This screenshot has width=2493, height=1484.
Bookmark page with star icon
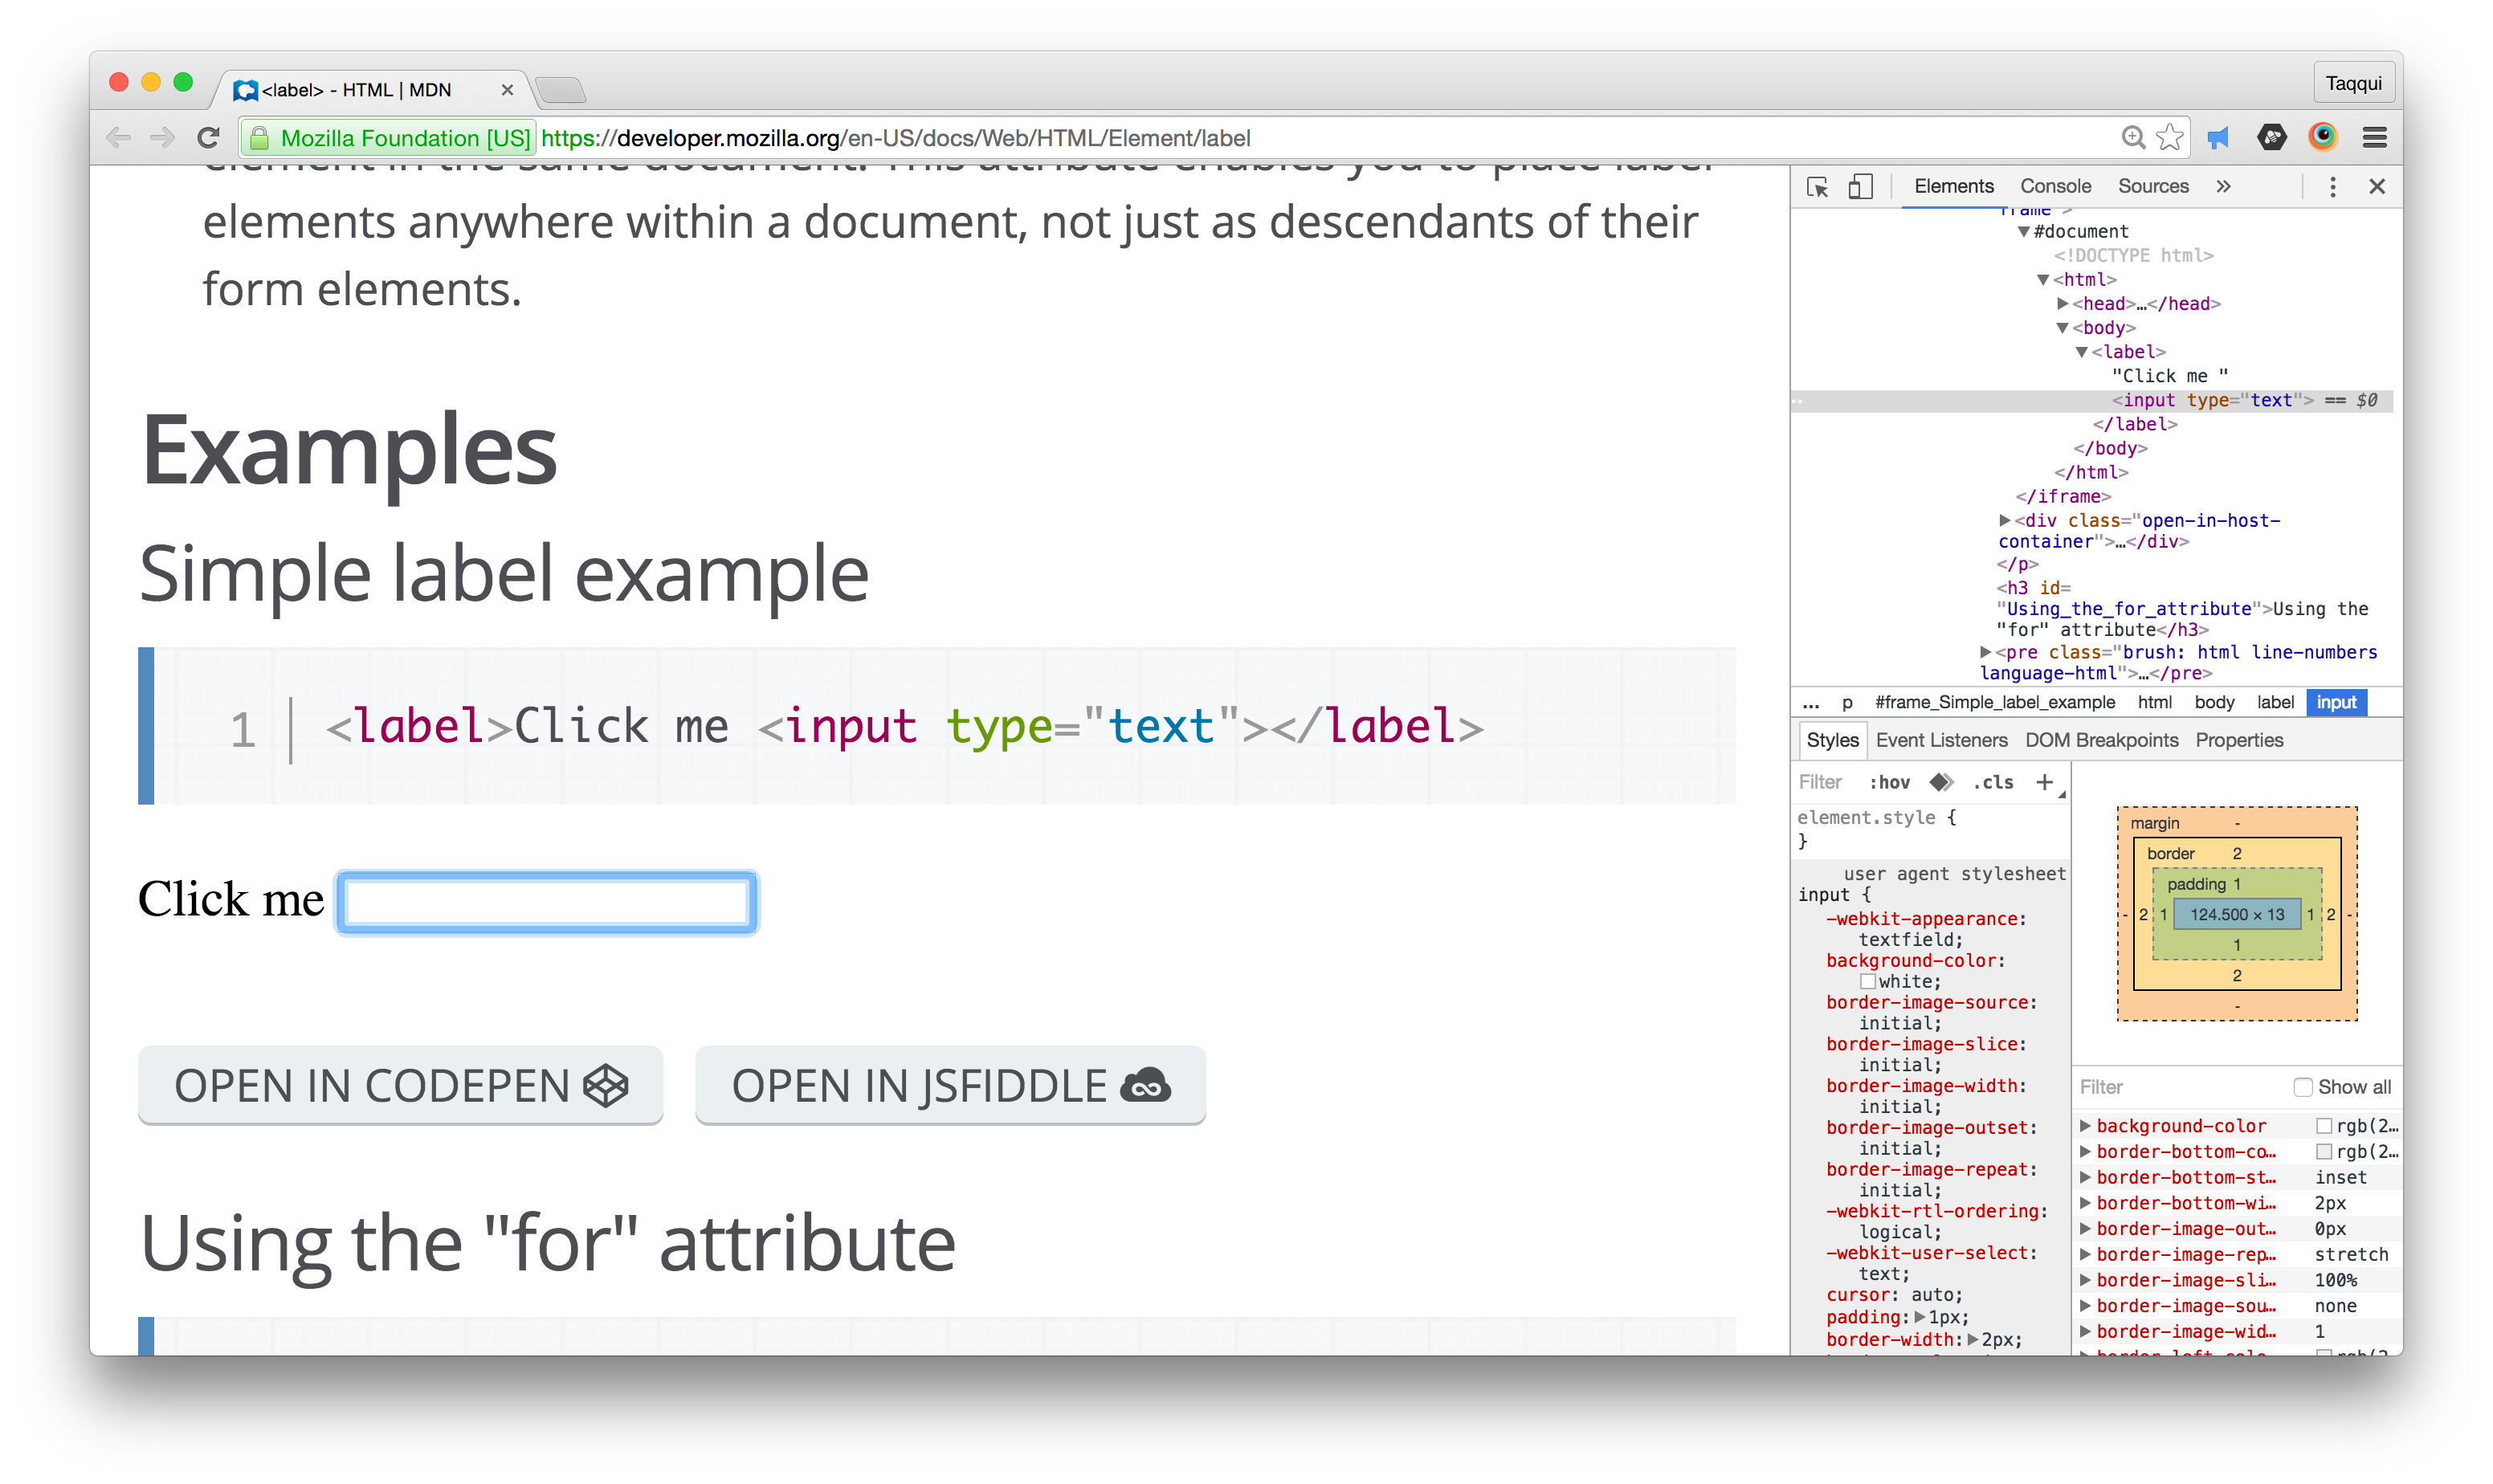click(x=2169, y=138)
